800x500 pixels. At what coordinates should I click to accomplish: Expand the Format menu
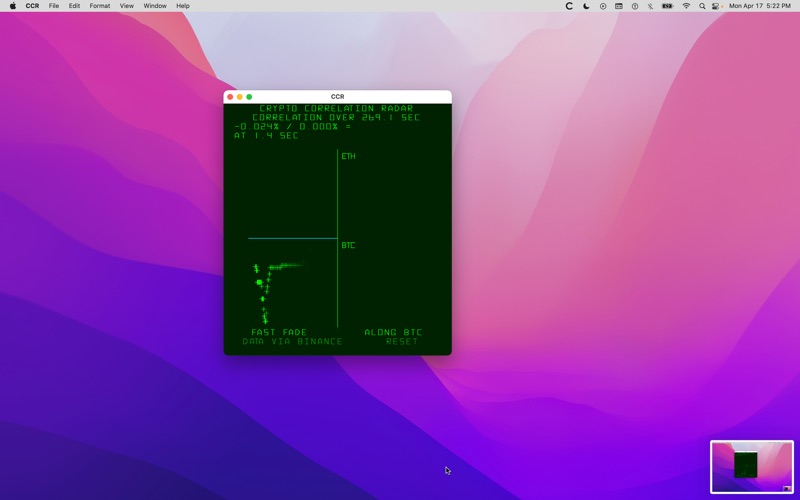100,6
